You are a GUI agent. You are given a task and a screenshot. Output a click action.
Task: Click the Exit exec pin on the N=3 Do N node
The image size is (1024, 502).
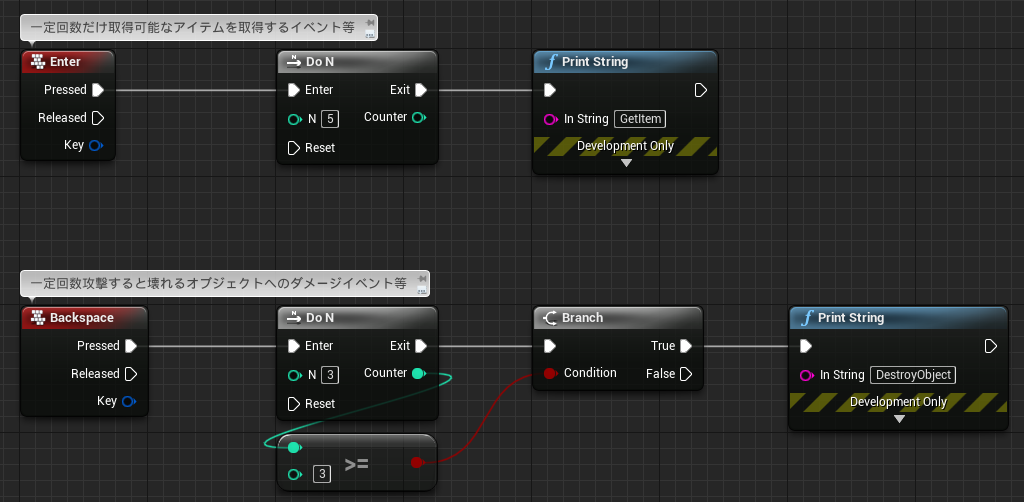click(x=421, y=345)
